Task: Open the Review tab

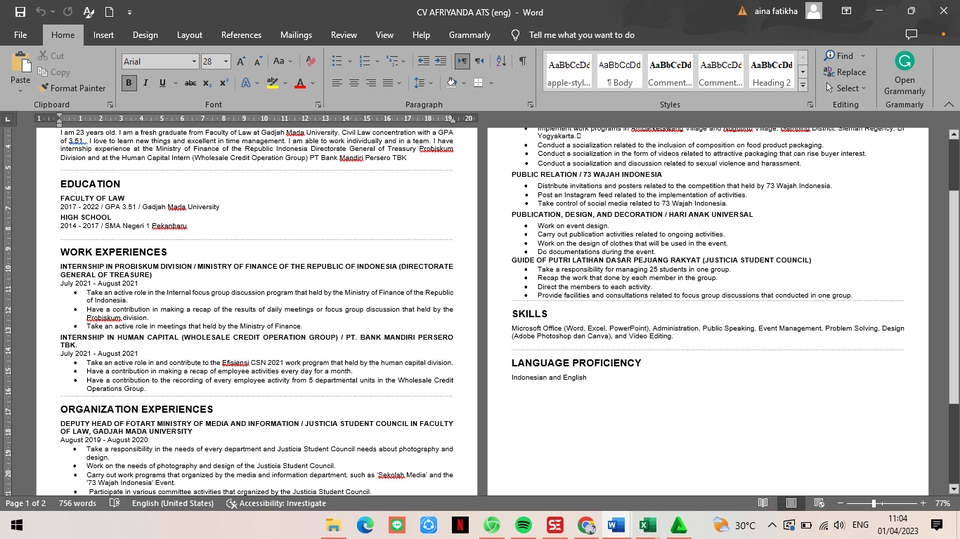Action: click(343, 35)
